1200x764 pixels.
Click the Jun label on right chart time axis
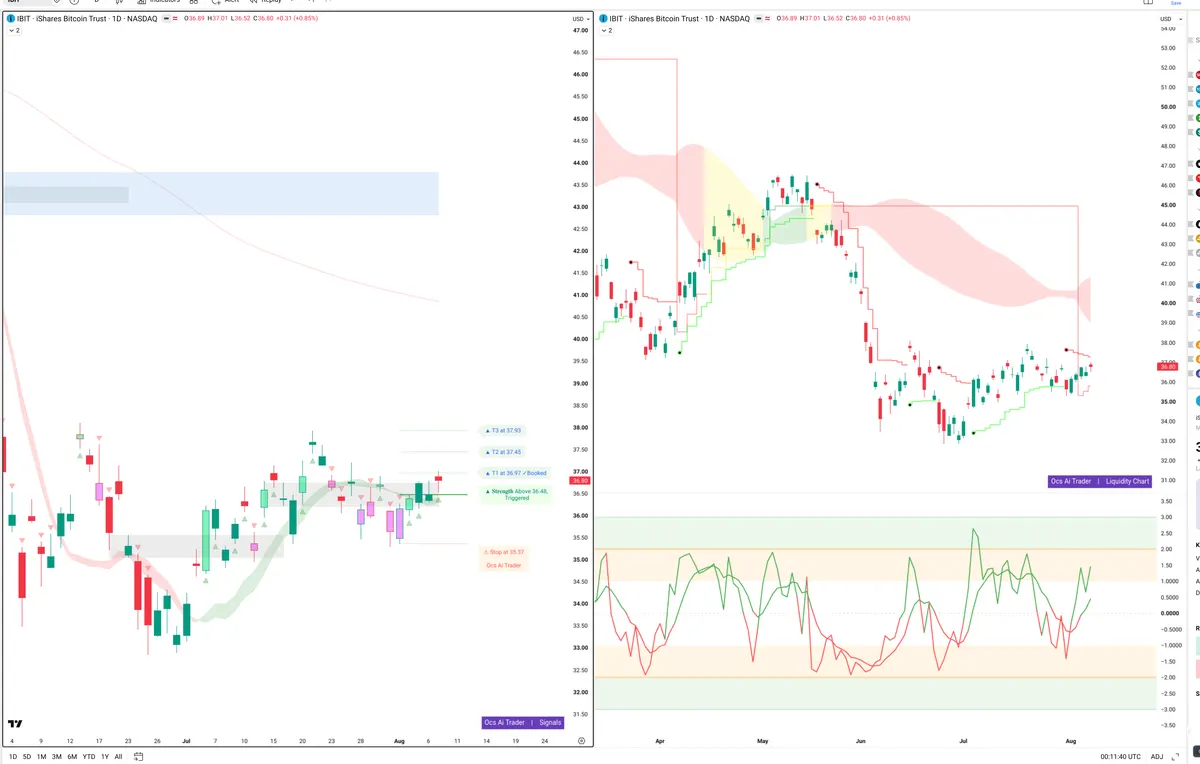click(x=862, y=741)
